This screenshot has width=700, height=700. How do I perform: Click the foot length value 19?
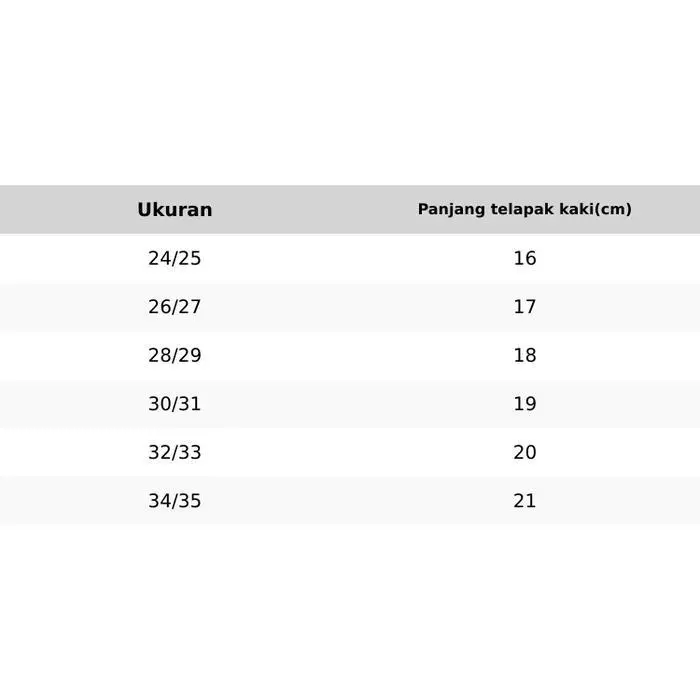pos(525,404)
